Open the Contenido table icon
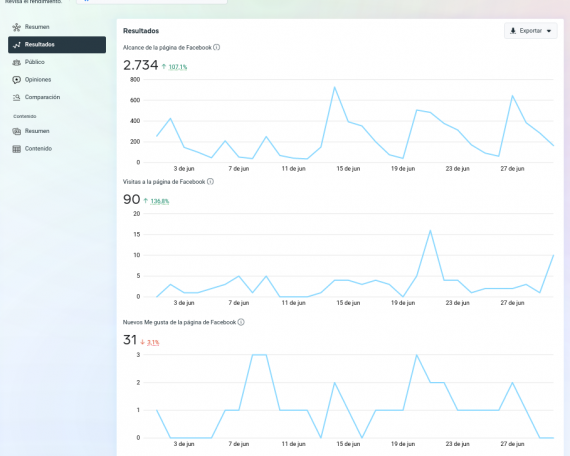The image size is (570, 456). pyautogui.click(x=16, y=149)
